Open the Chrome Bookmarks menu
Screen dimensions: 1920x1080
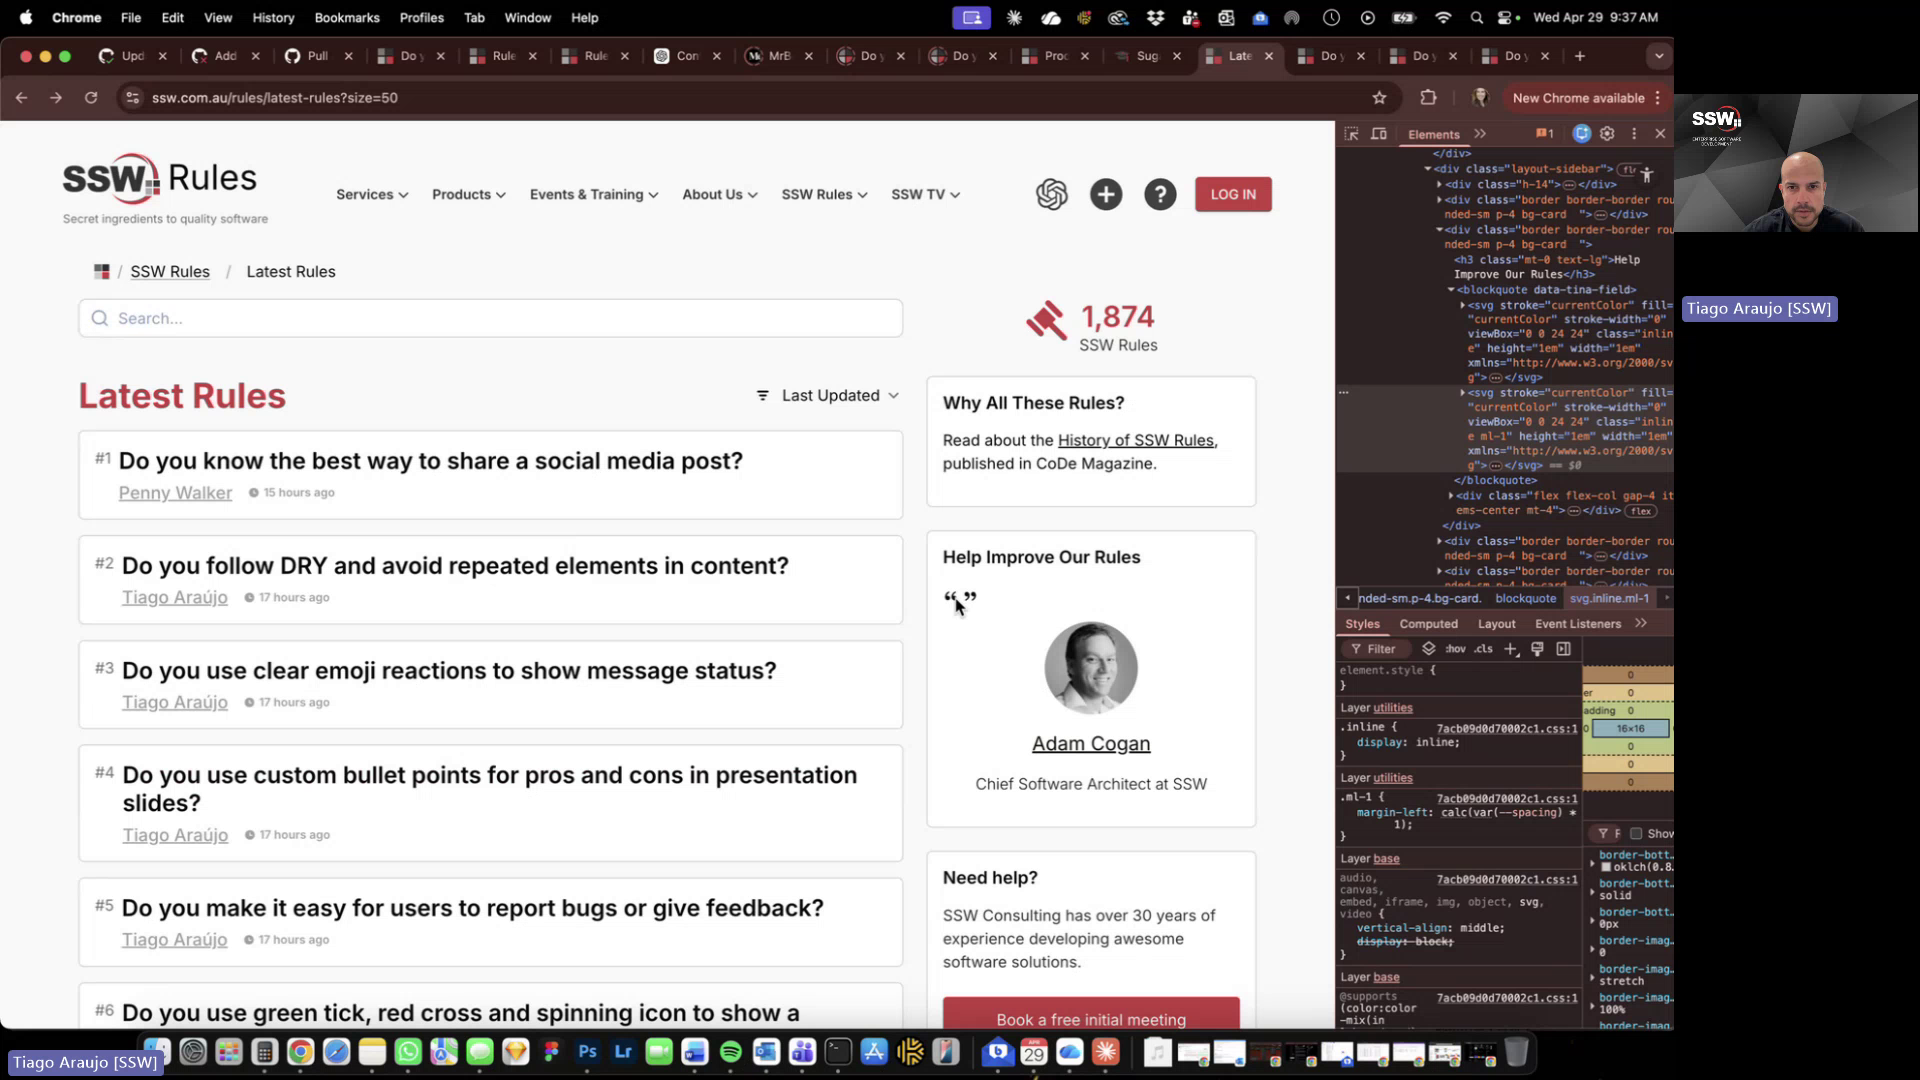pos(347,17)
